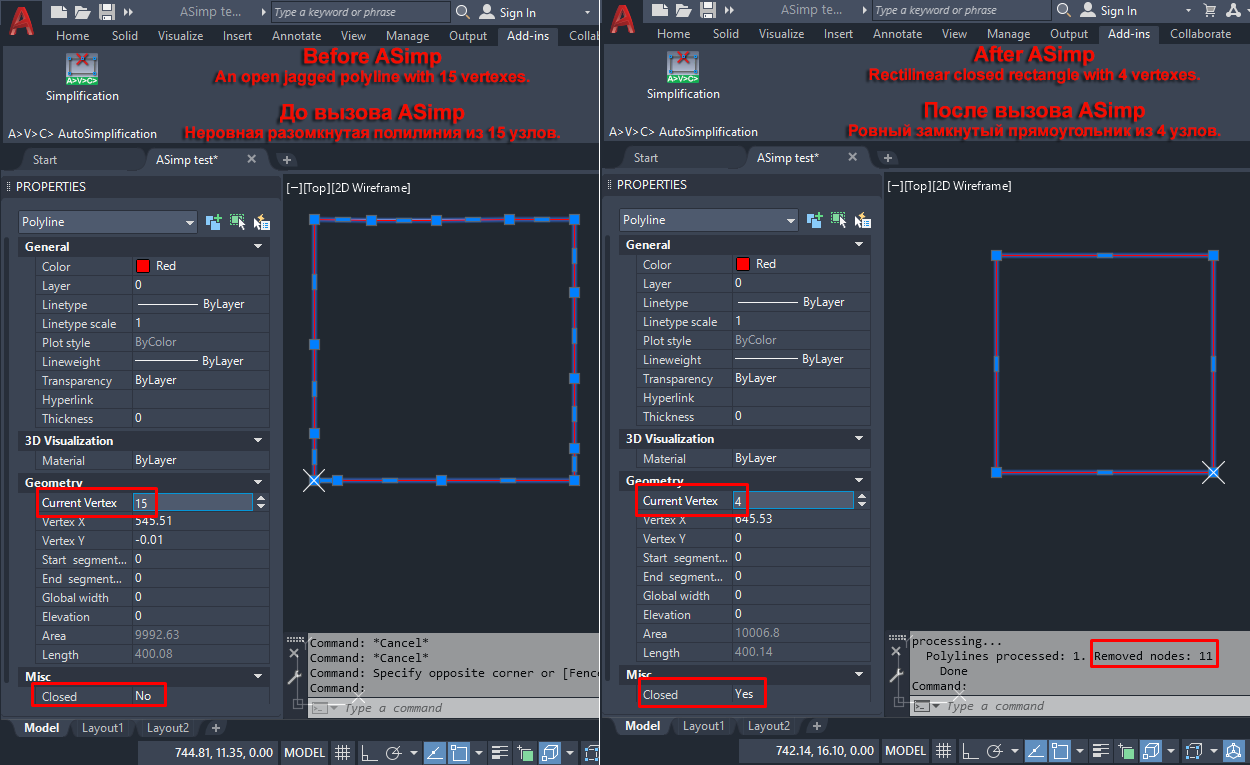Click search magnifier icon in left window
This screenshot has height=765, width=1250.
point(462,12)
